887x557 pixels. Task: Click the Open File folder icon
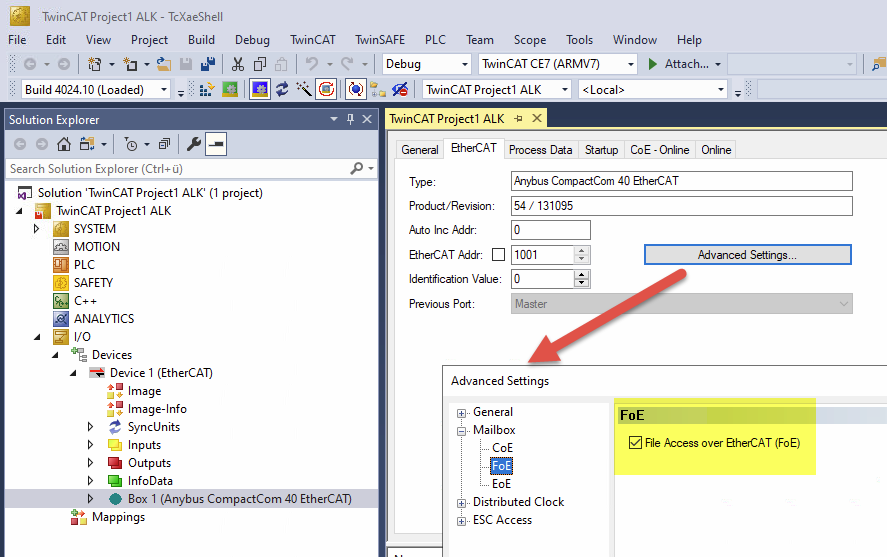click(x=164, y=64)
